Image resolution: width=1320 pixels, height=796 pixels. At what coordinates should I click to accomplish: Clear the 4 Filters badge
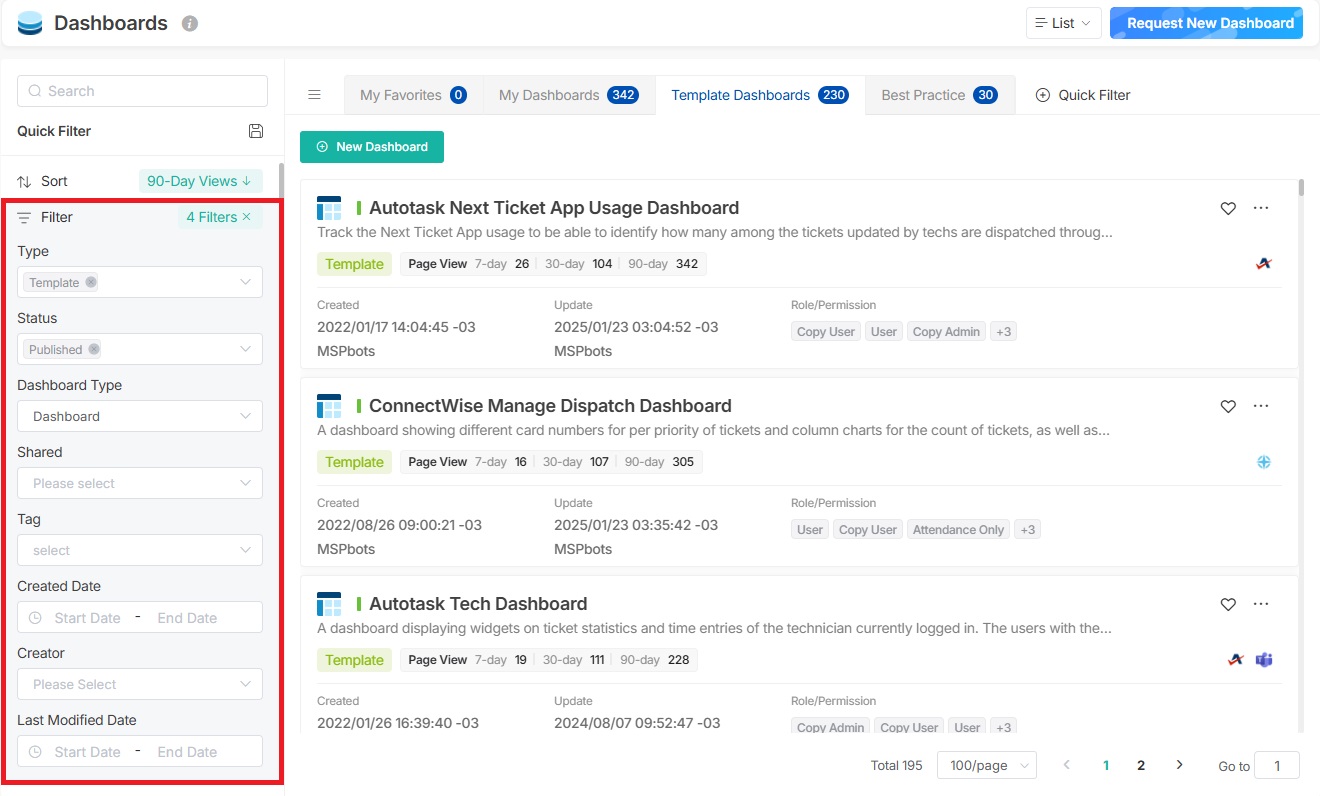click(246, 217)
